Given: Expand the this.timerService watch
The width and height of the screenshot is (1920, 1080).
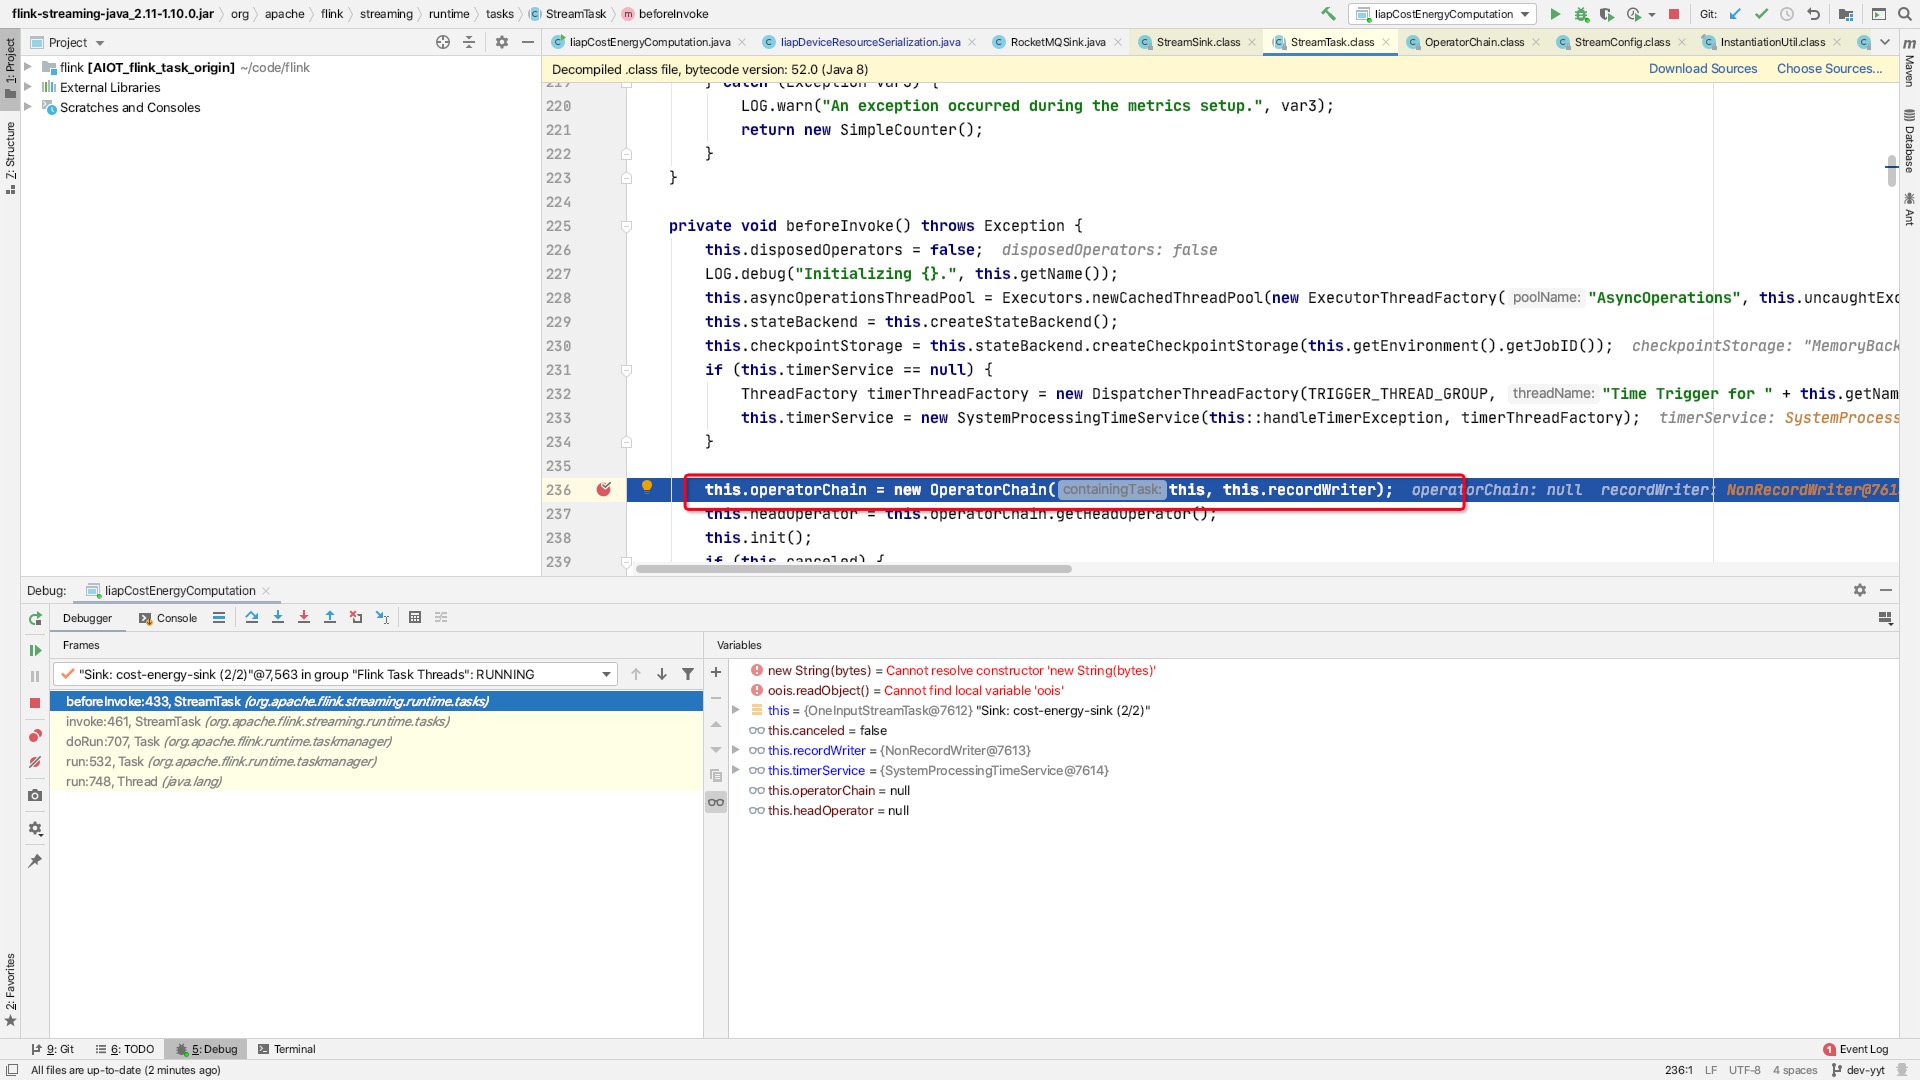Looking at the screenshot, I should coord(737,771).
